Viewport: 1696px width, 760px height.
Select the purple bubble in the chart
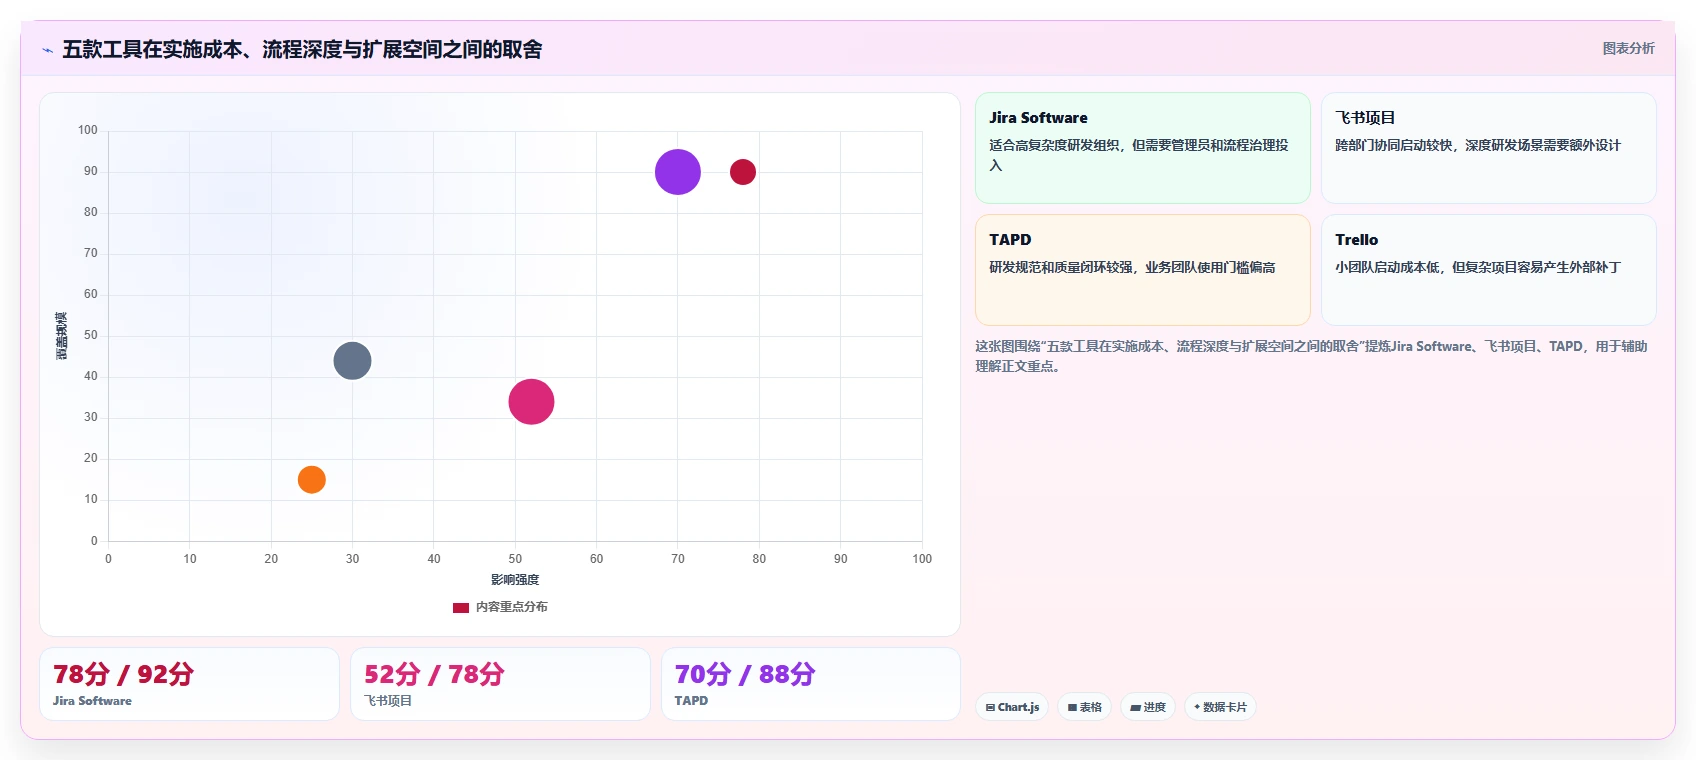coord(678,172)
